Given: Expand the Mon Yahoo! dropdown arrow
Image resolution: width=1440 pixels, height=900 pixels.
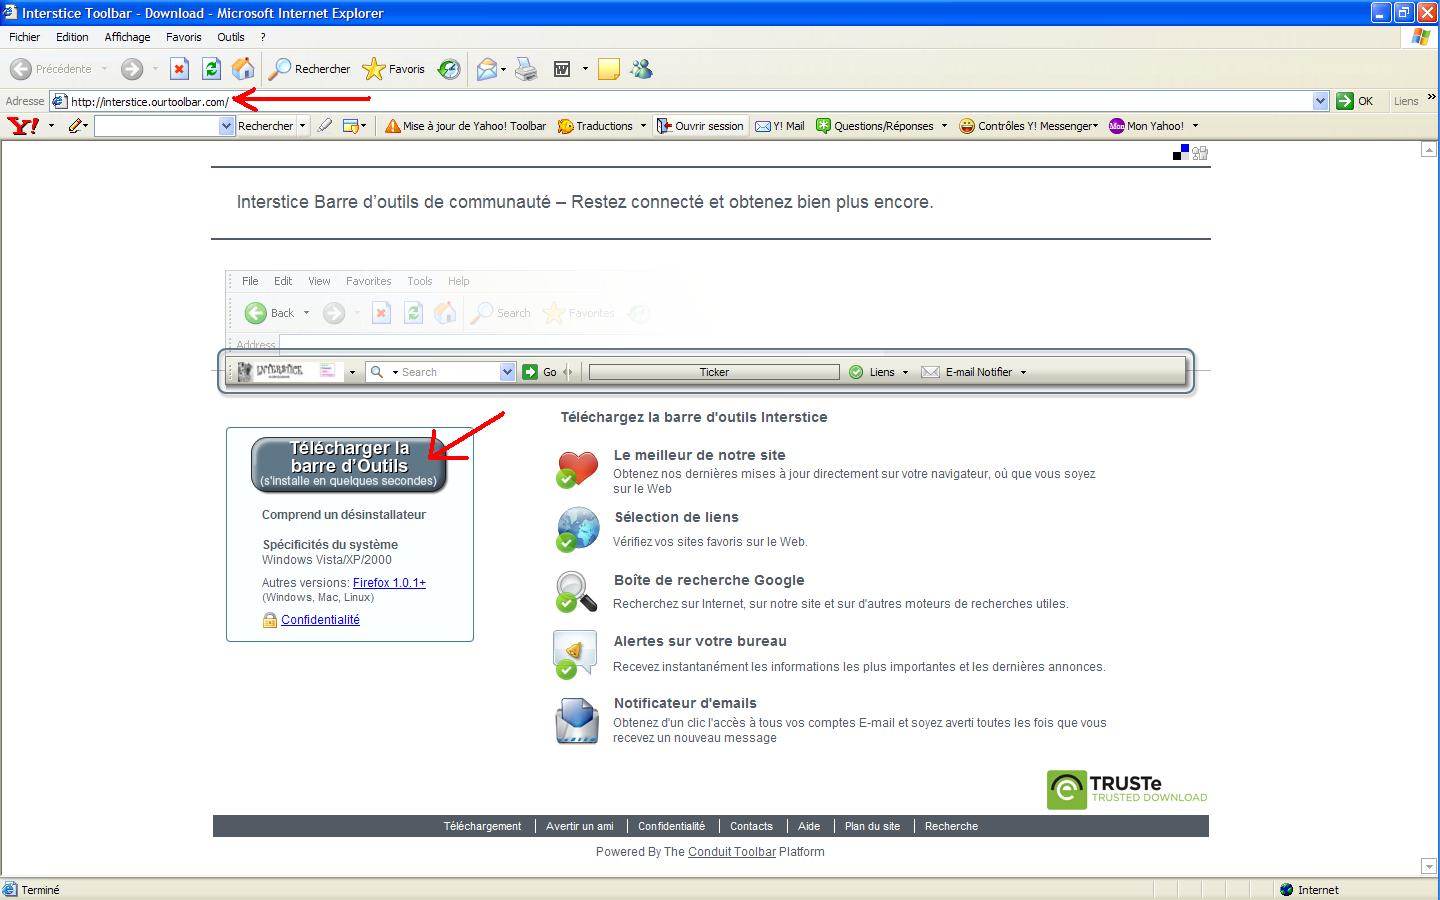Looking at the screenshot, I should tap(1195, 126).
